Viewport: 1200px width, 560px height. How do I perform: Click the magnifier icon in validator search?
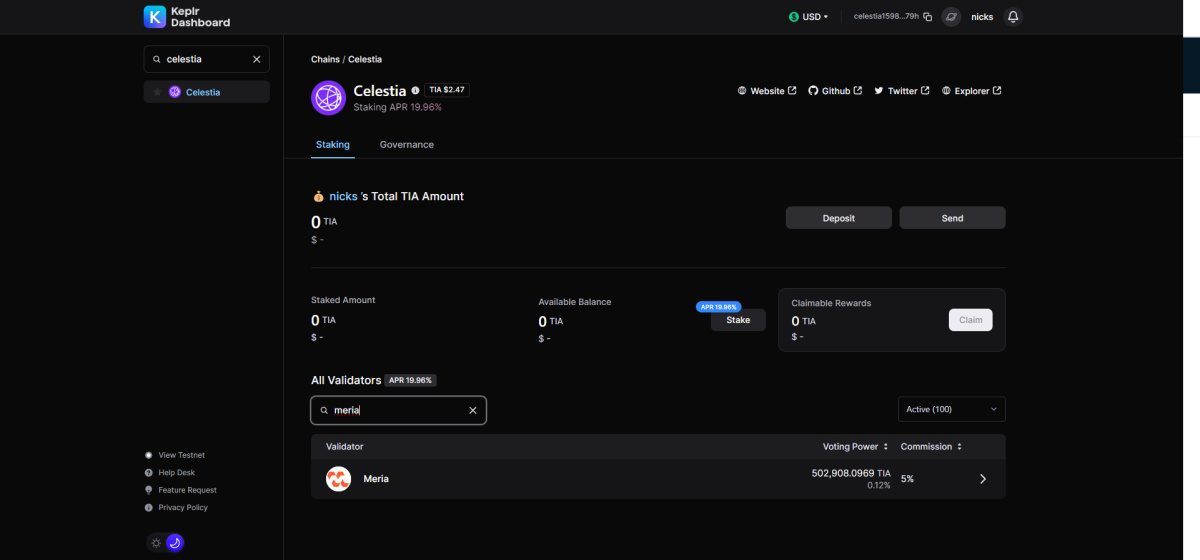click(324, 411)
